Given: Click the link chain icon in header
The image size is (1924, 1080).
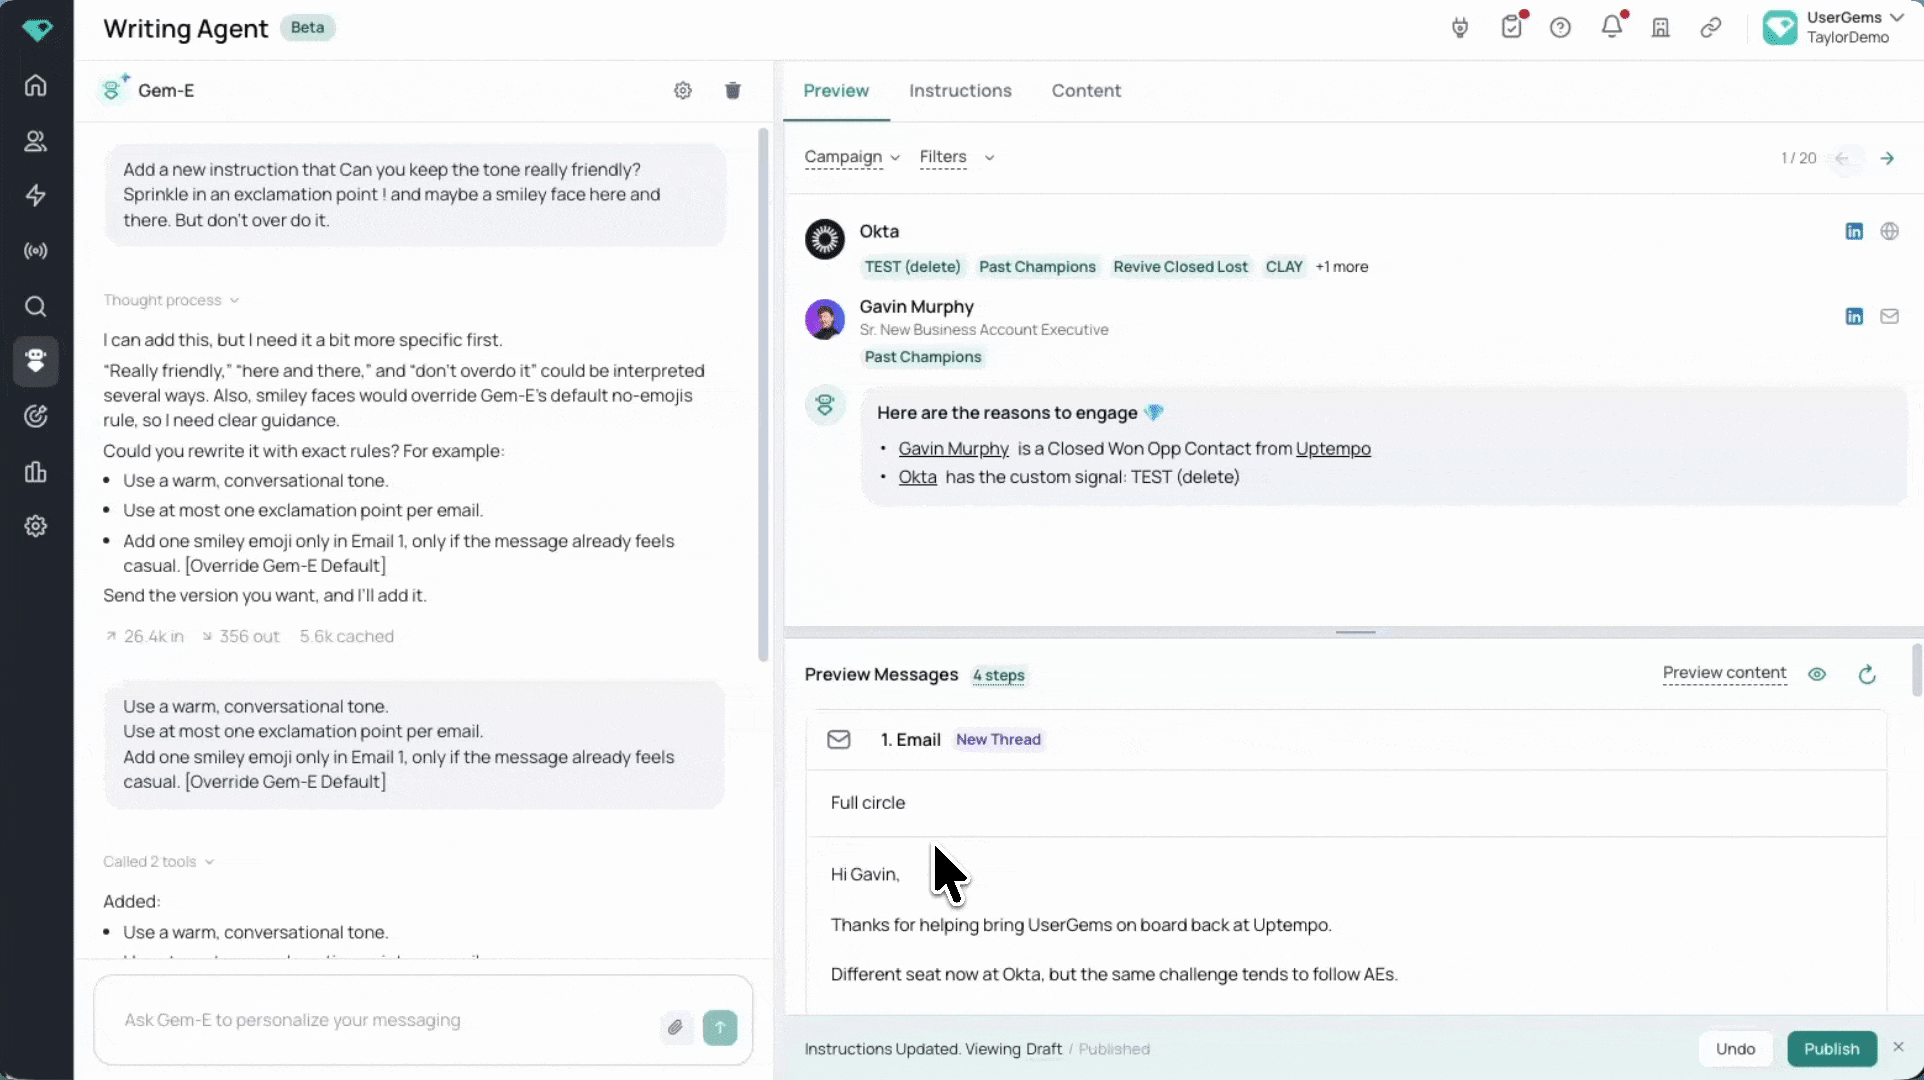Looking at the screenshot, I should pos(1711,28).
